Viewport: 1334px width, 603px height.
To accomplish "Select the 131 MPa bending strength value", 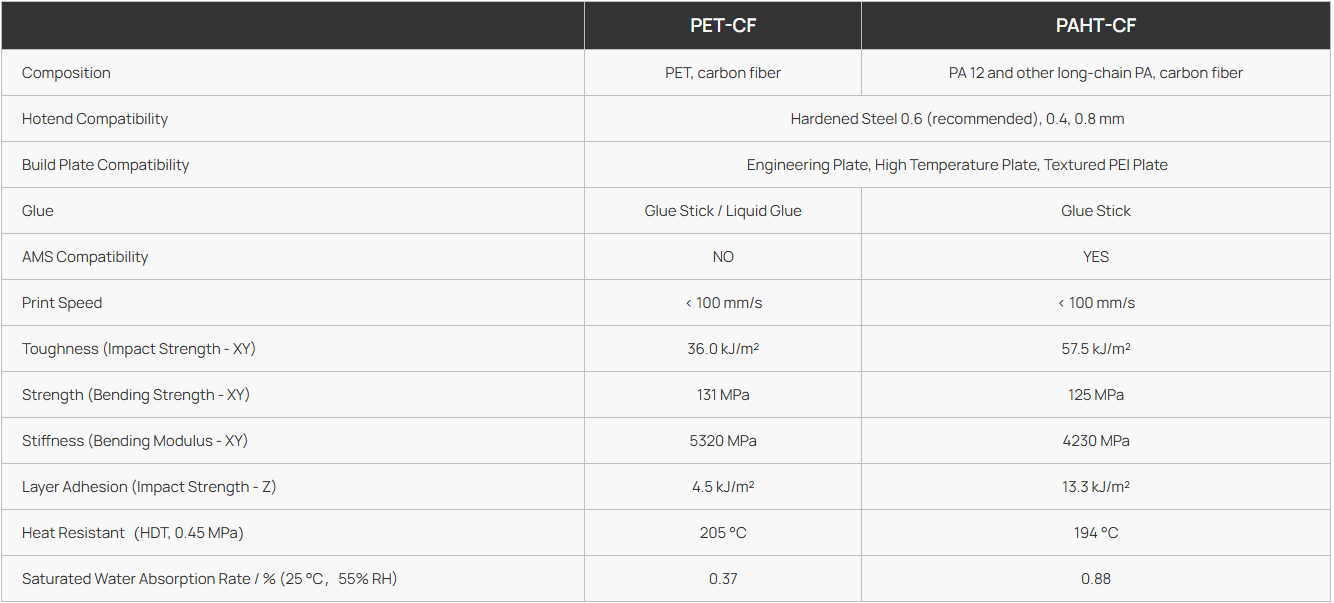I will (x=723, y=395).
